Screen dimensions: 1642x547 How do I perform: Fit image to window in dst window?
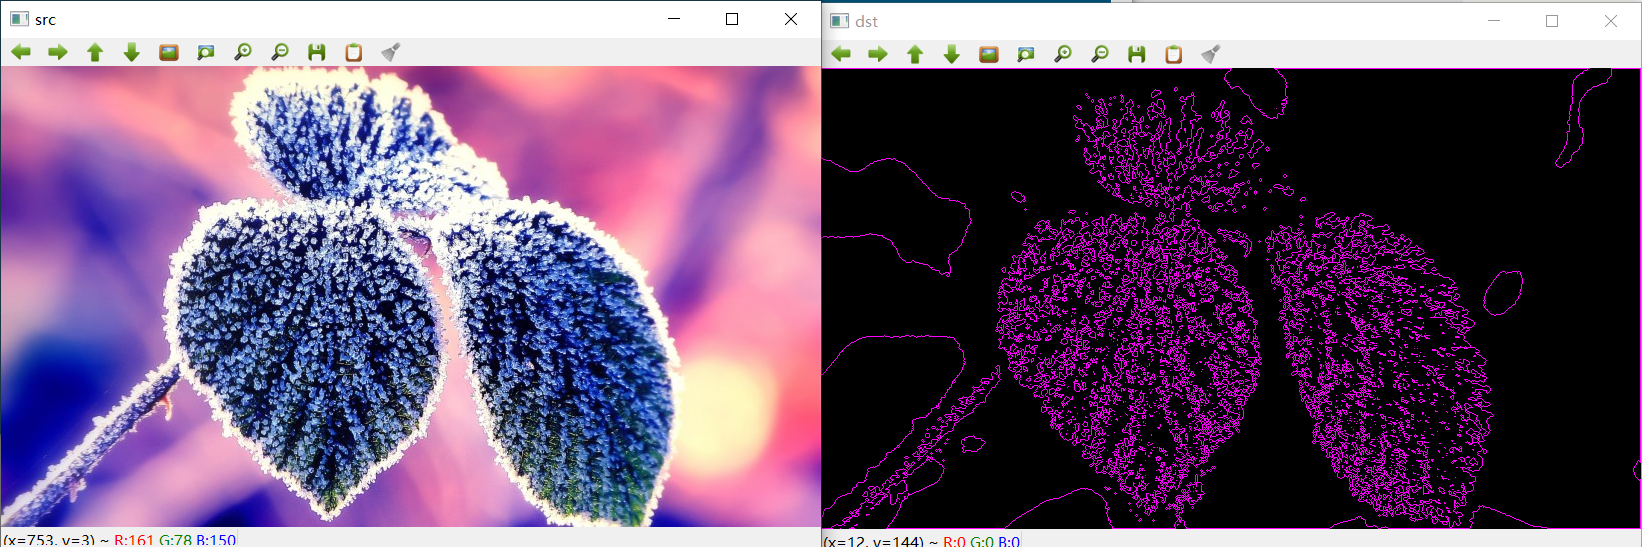[1026, 54]
